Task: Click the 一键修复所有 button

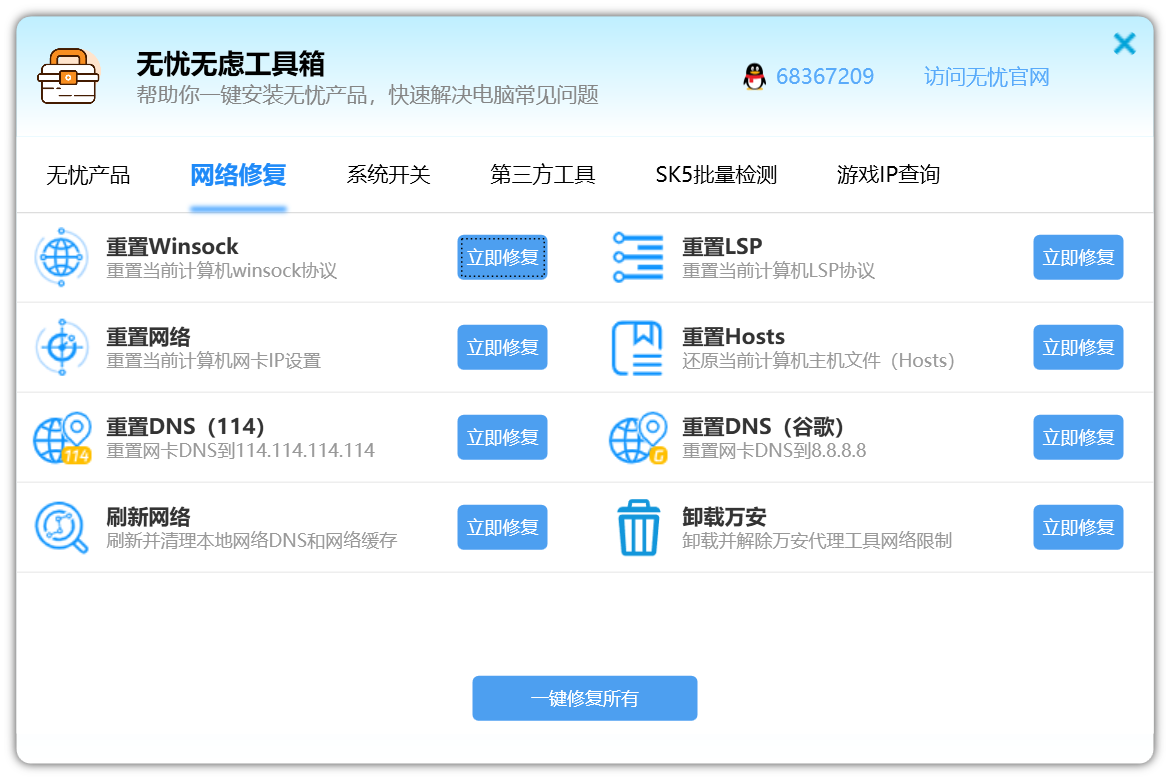Action: (x=584, y=698)
